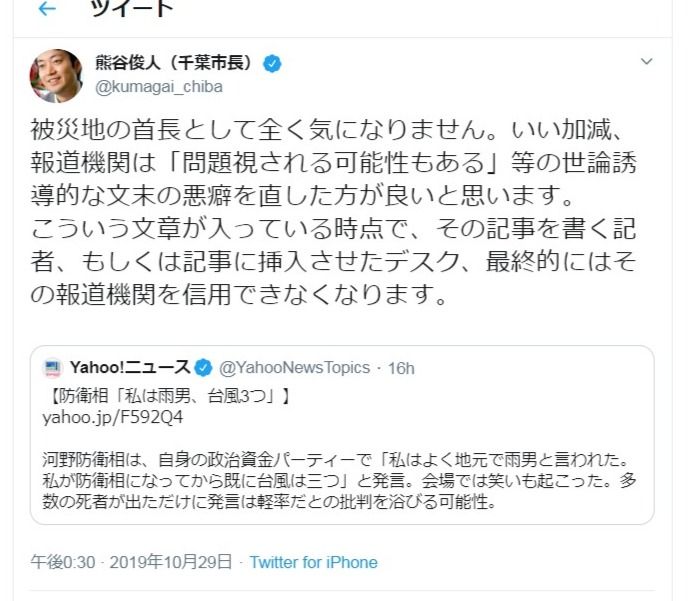
Task: Click the 午後0:30 tweet time
Action: pyautogui.click(x=62, y=562)
